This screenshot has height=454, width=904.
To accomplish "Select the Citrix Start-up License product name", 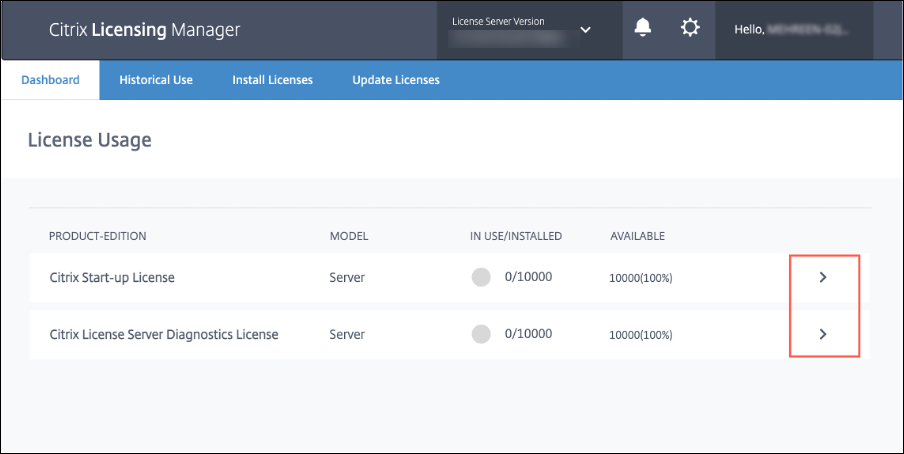I will pyautogui.click(x=112, y=278).
